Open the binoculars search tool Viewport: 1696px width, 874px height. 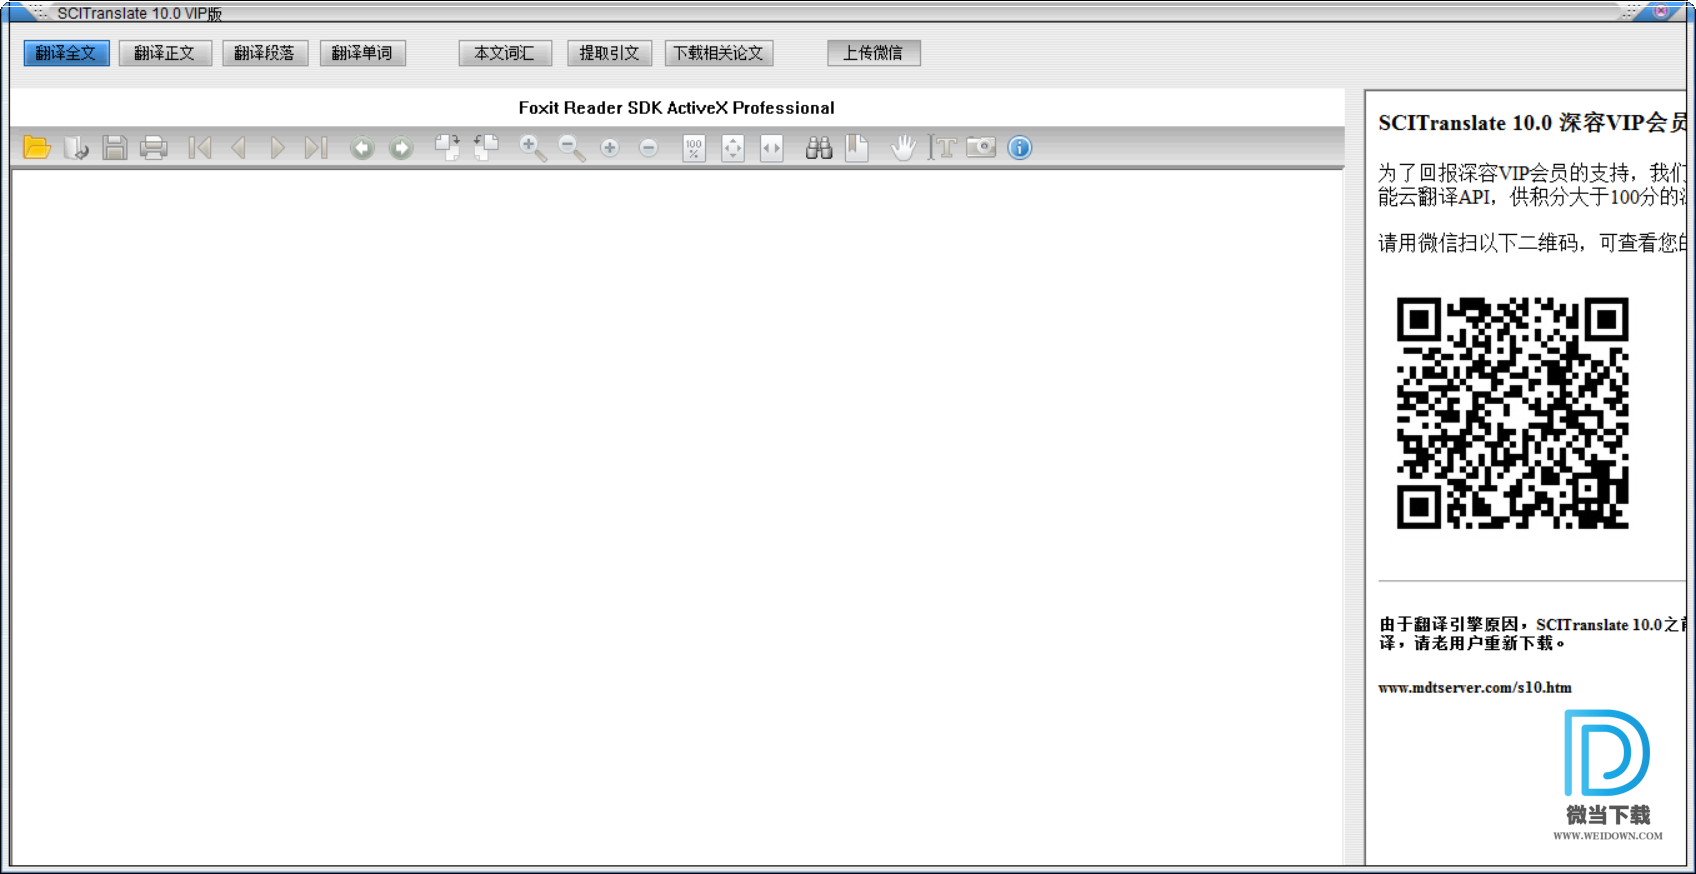click(x=819, y=148)
